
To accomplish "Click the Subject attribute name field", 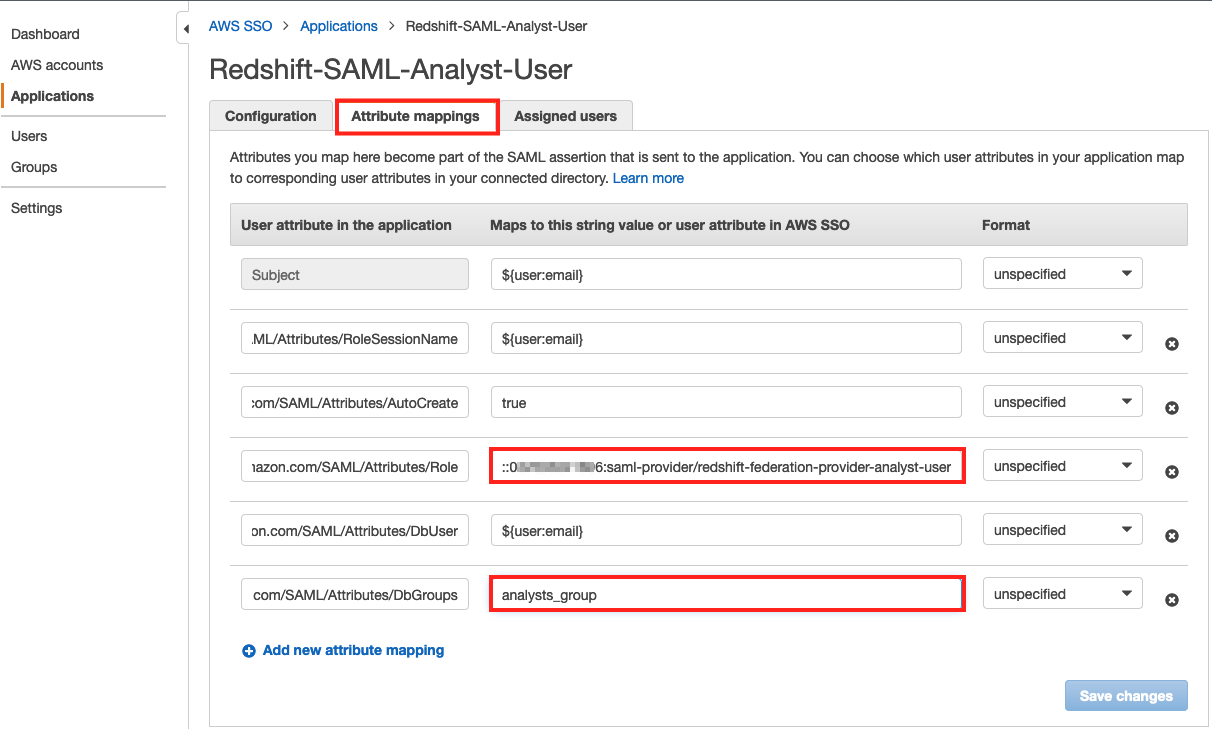I will [x=355, y=274].
